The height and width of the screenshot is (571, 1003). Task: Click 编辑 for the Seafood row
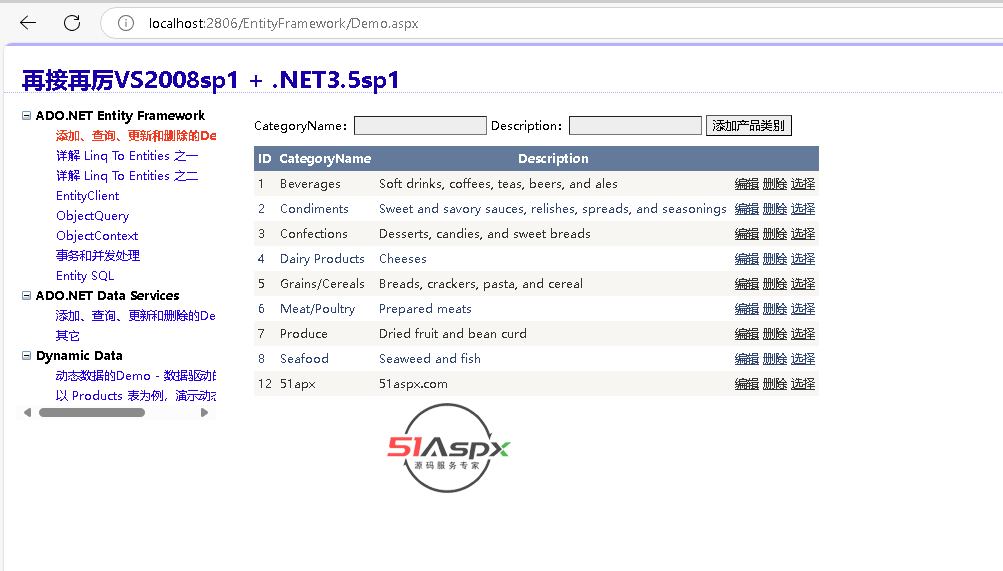click(x=746, y=359)
